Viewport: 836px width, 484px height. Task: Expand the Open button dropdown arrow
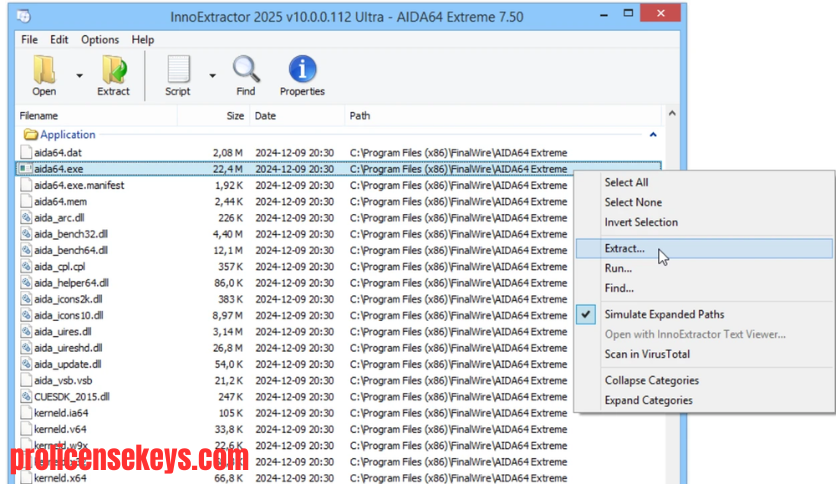coord(79,76)
